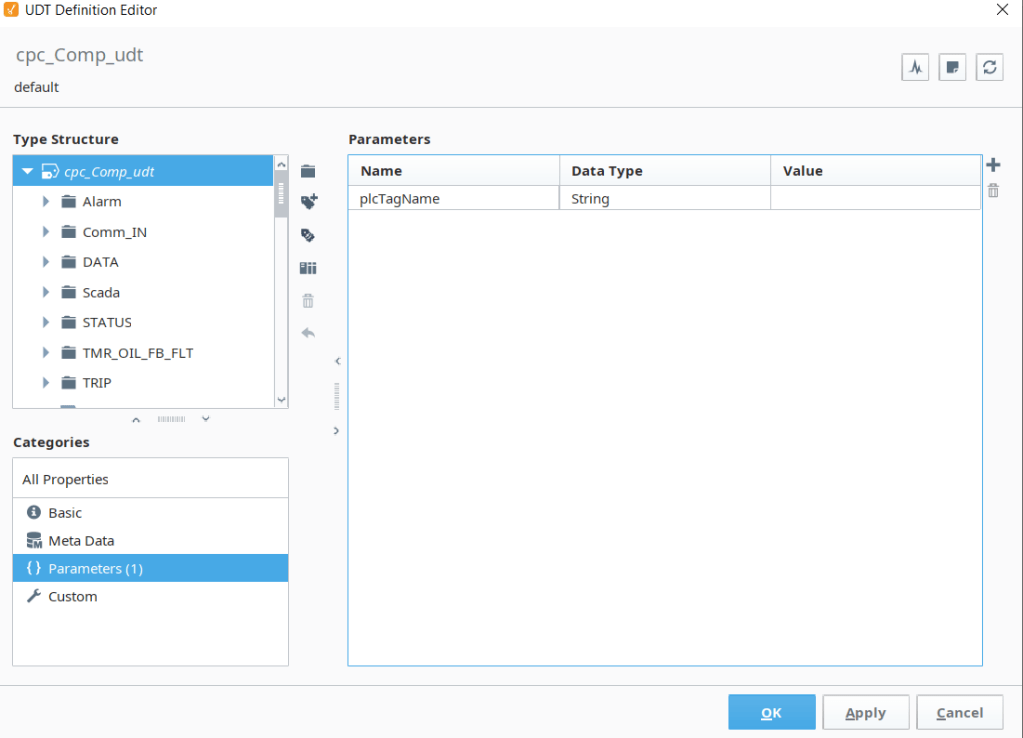The height and width of the screenshot is (738, 1023).
Task: Click the multi-tag icon below add tag
Action: (x=308, y=235)
